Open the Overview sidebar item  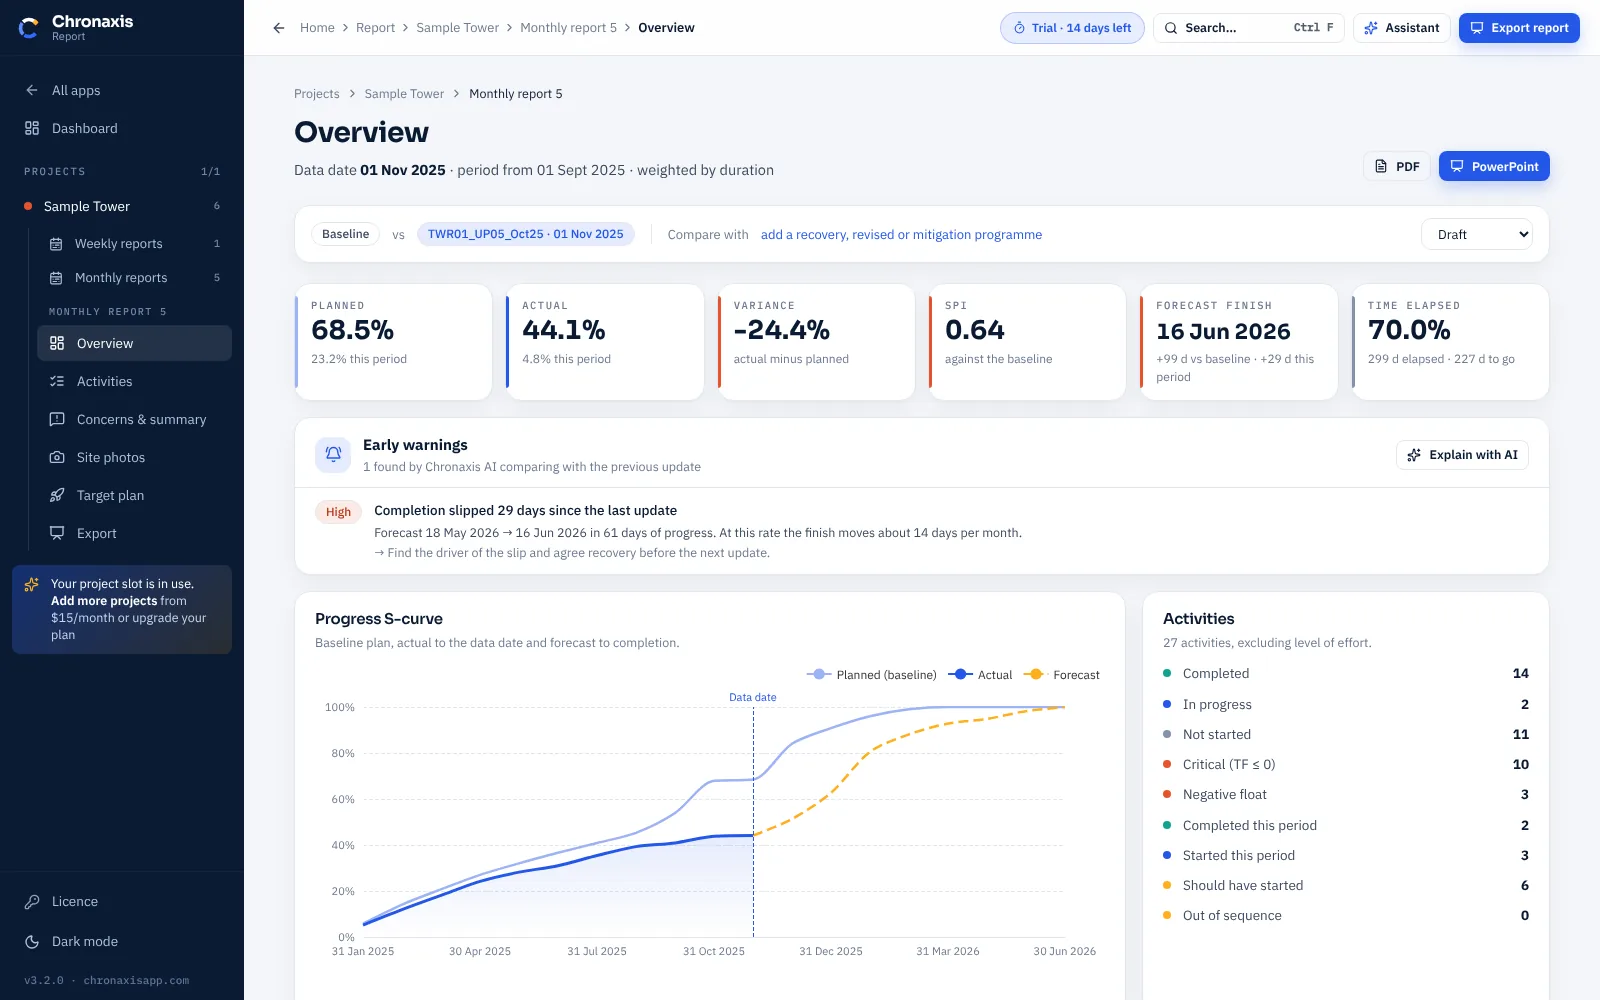click(135, 344)
